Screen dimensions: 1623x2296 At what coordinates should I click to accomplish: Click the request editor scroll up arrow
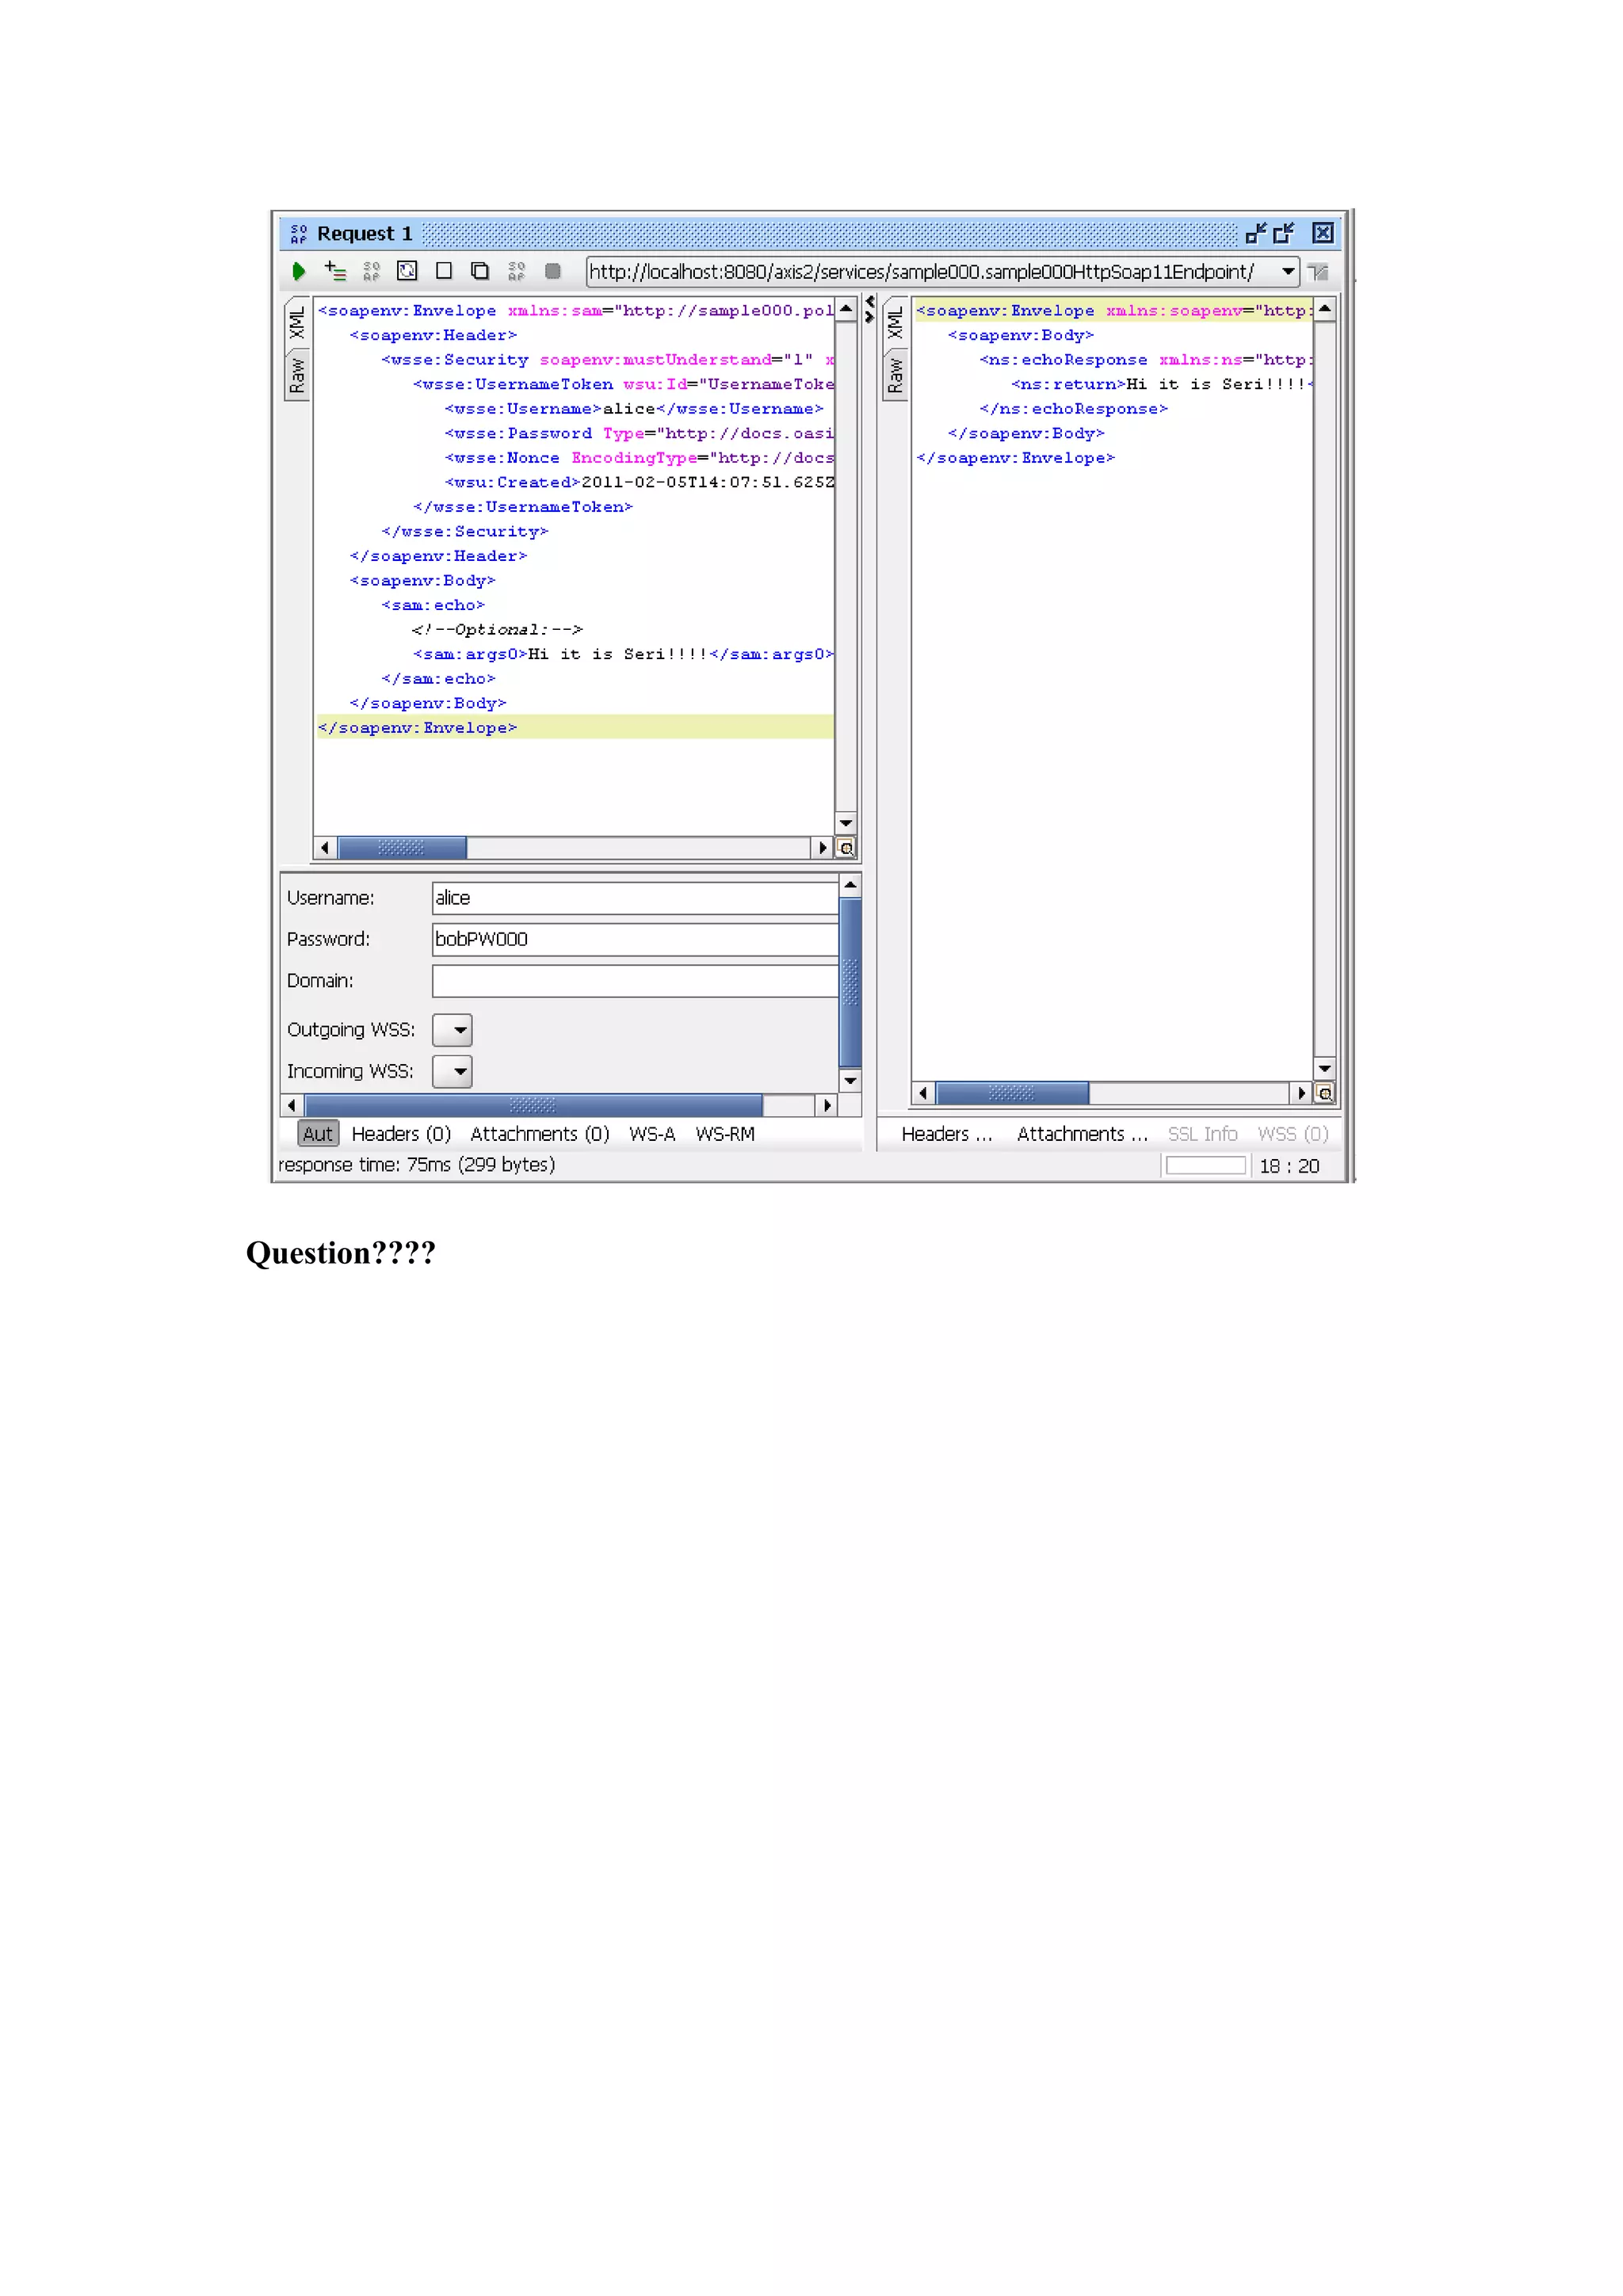click(x=846, y=309)
